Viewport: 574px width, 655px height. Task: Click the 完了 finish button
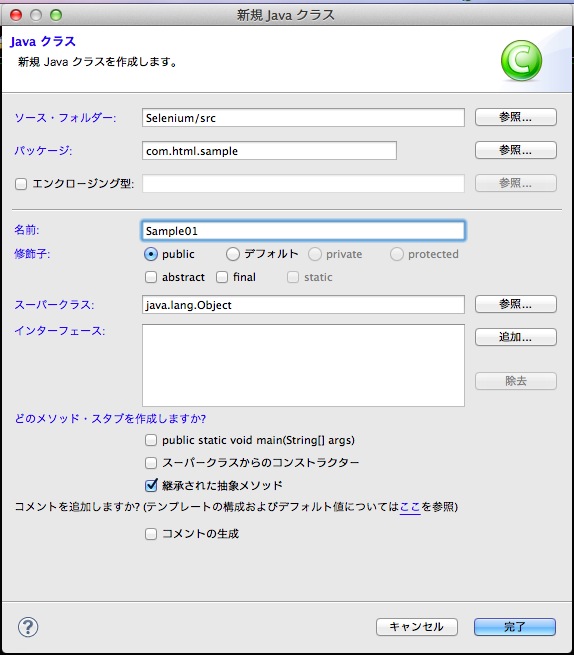tap(515, 627)
